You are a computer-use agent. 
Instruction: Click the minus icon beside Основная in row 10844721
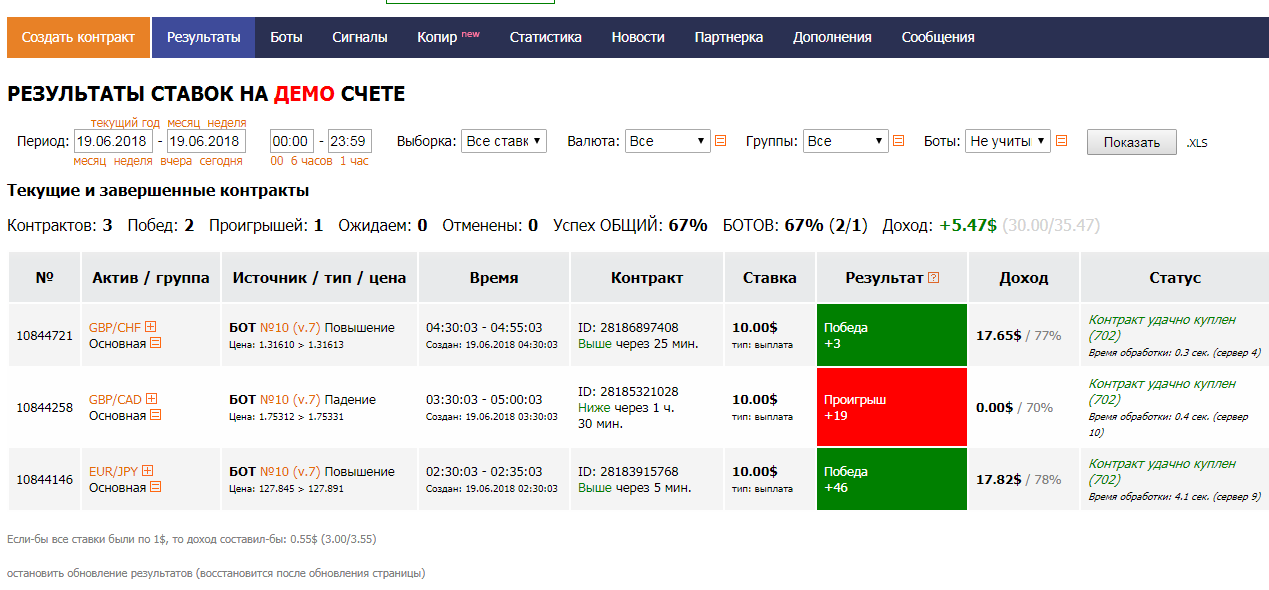[156, 344]
